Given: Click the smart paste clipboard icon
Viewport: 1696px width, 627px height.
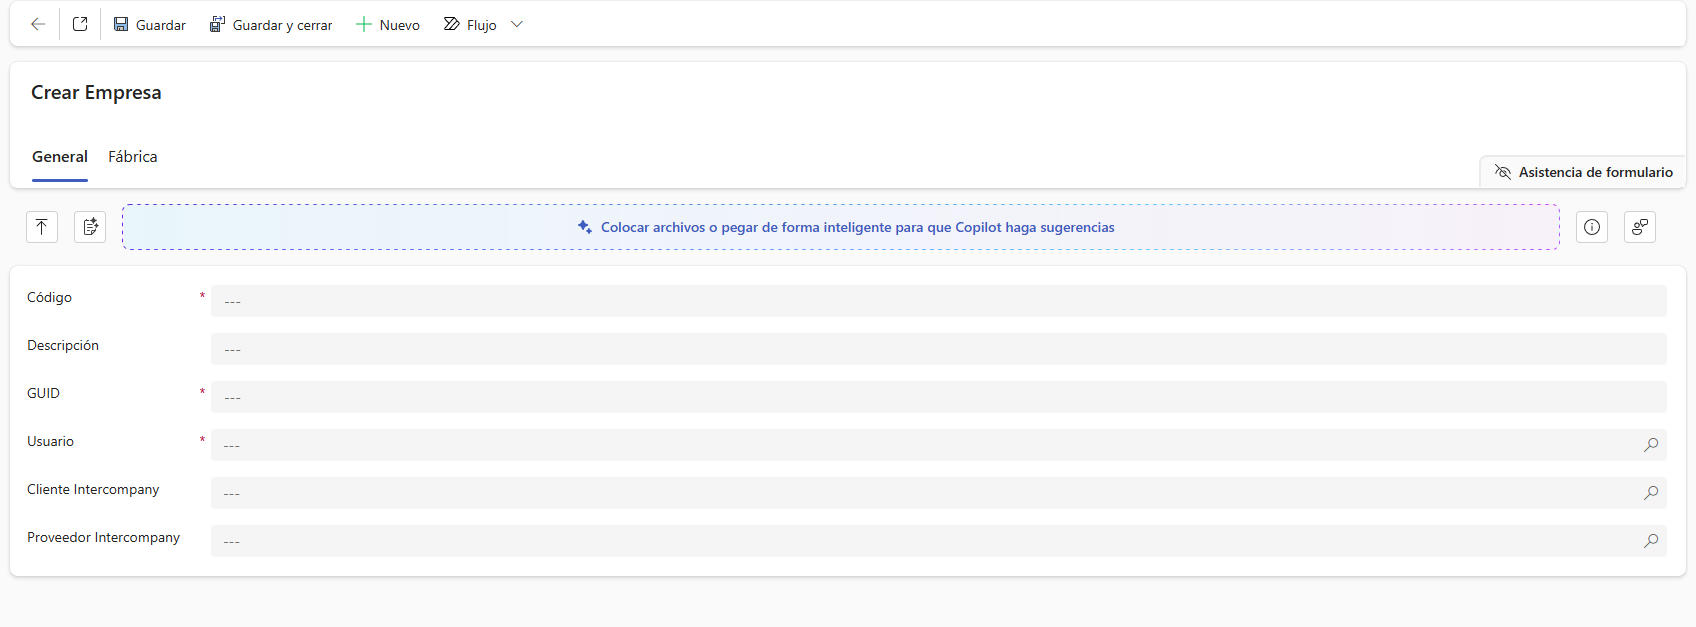Looking at the screenshot, I should pos(90,227).
